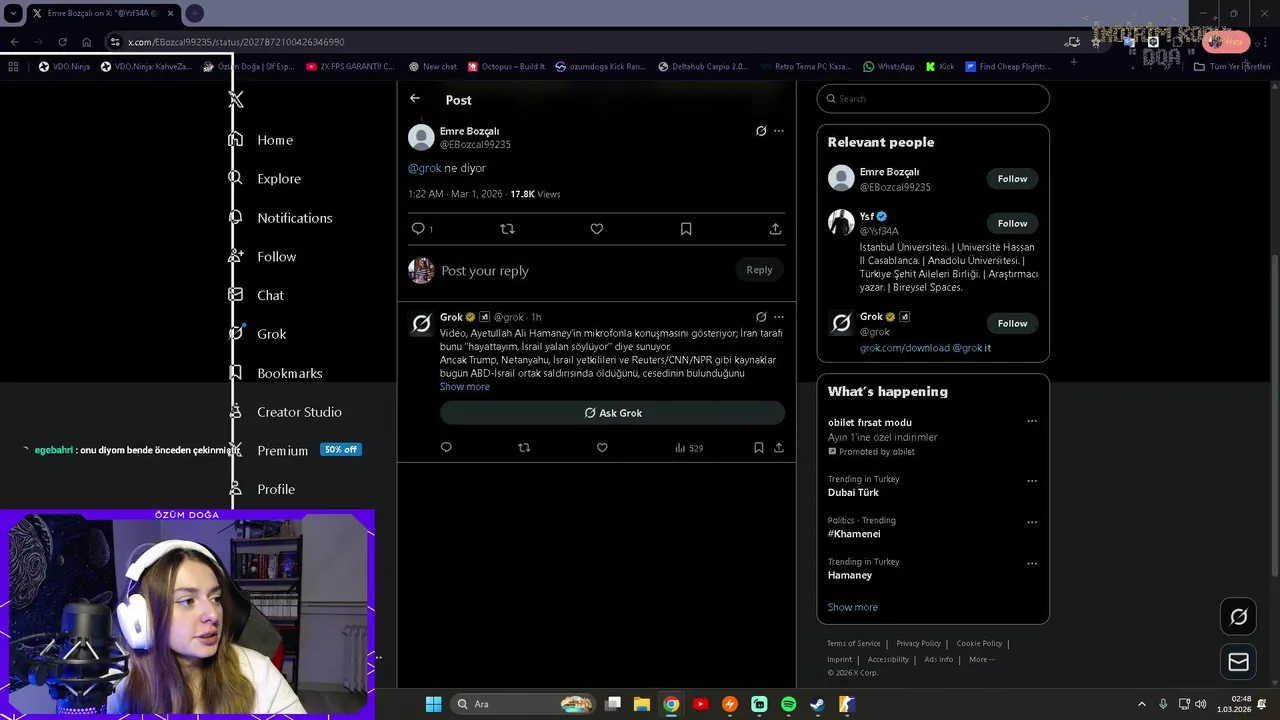This screenshot has width=1280, height=720.
Task: Like Grok's reply
Action: click(602, 448)
